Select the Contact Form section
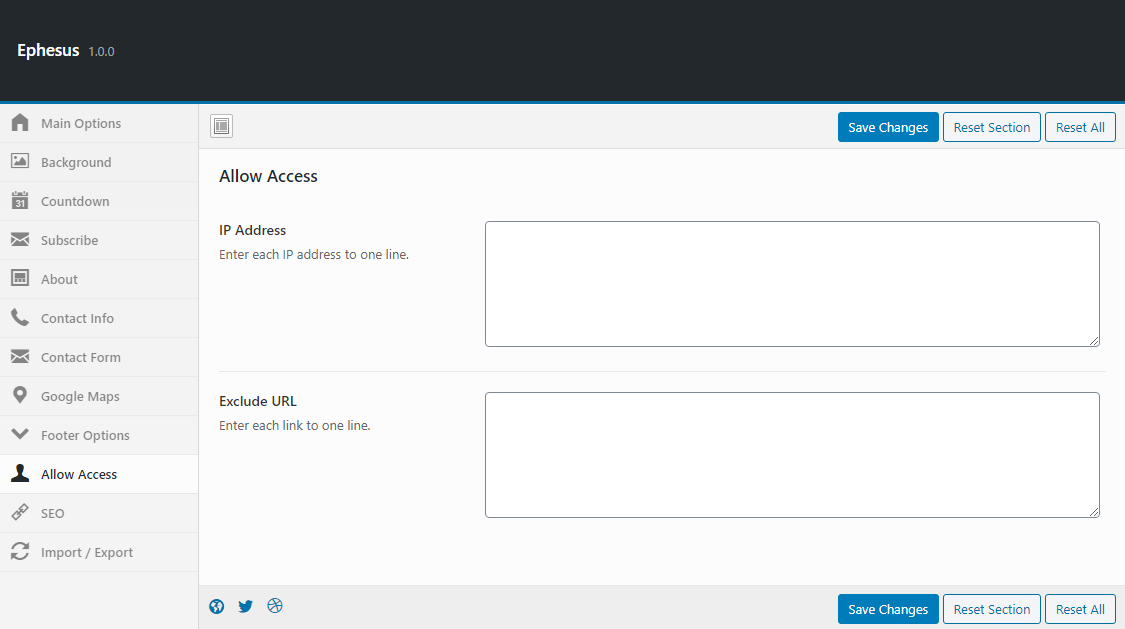 pyautogui.click(x=80, y=357)
